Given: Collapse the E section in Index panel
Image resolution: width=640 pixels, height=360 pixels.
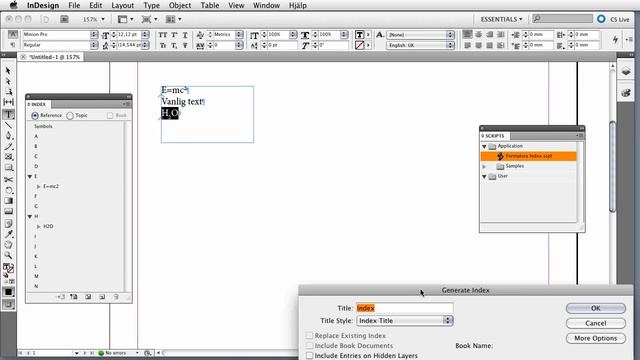Looking at the screenshot, I should pyautogui.click(x=30, y=176).
